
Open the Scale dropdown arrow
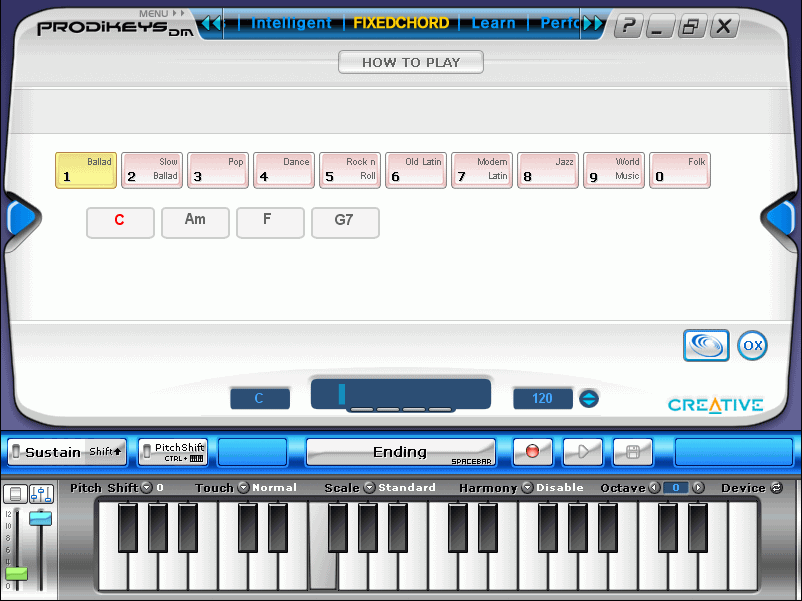[369, 487]
